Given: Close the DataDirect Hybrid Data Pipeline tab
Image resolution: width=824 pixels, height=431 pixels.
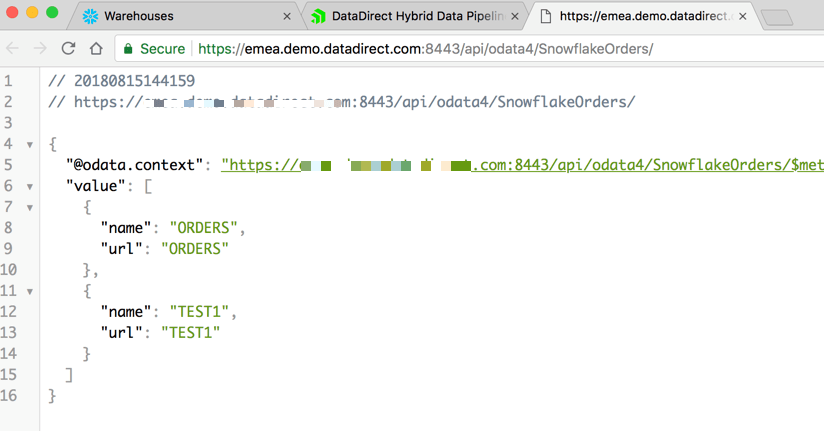Looking at the screenshot, I should 515,16.
